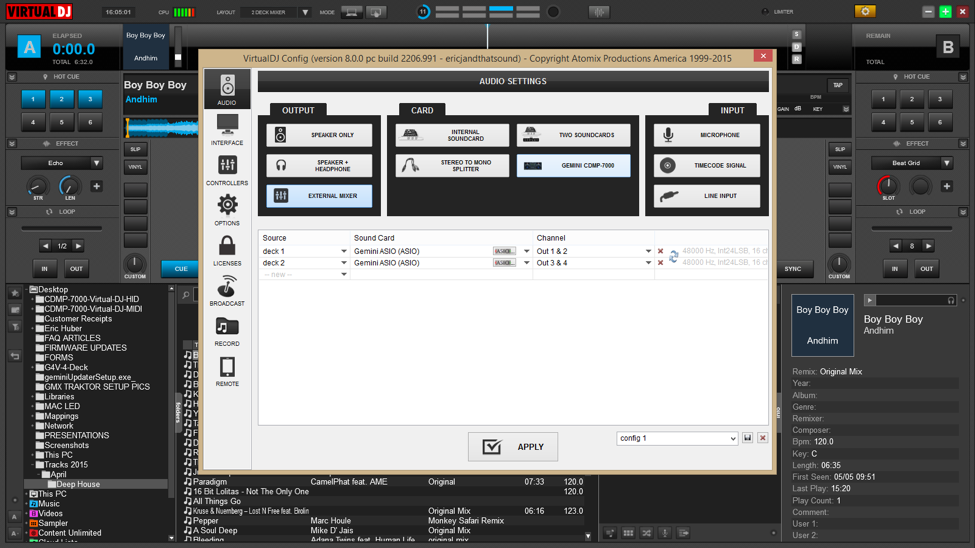This screenshot has width=975, height=548.
Task: Go to the Options gear section
Action: point(227,210)
